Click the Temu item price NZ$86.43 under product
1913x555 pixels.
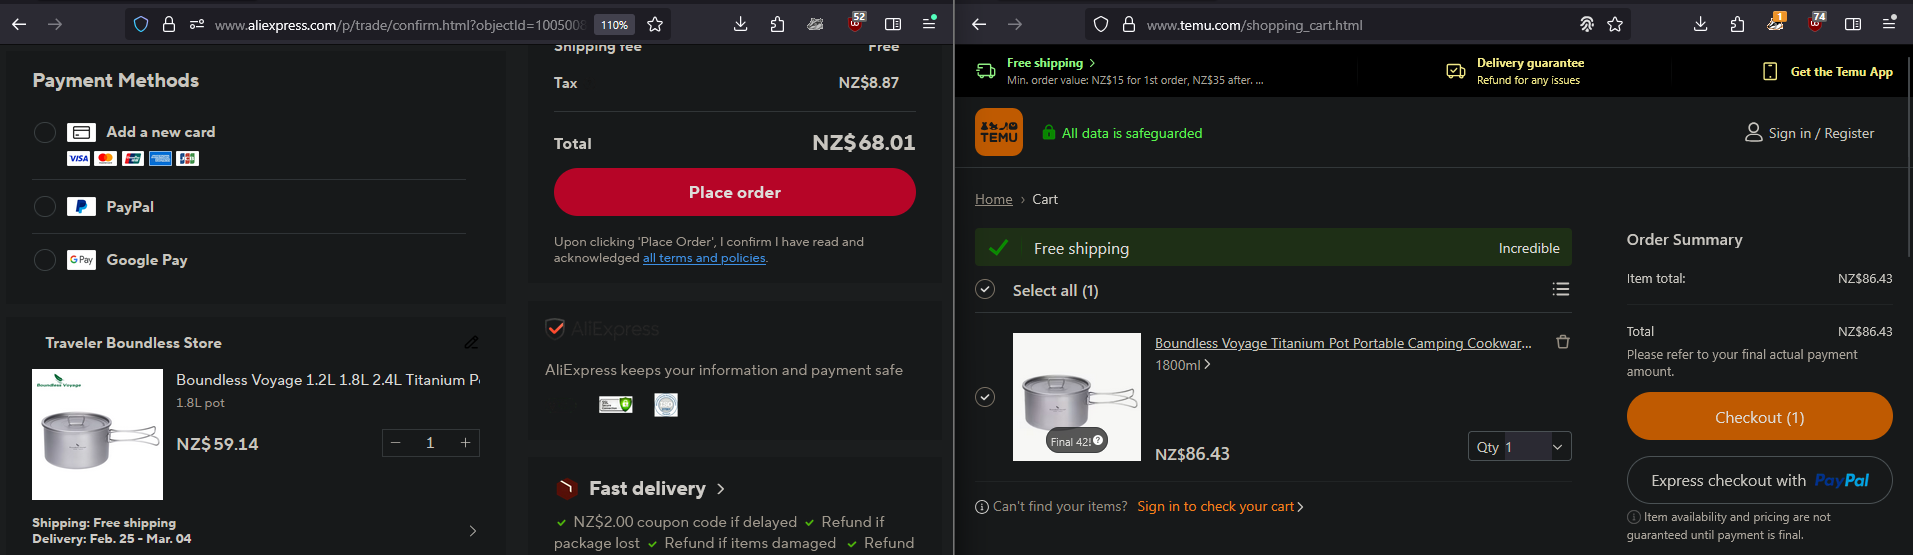coord(1192,454)
